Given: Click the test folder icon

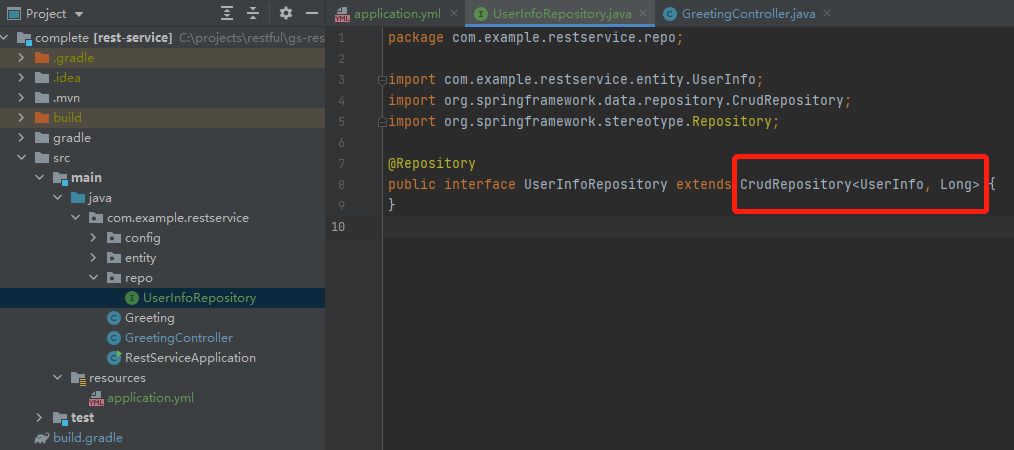Looking at the screenshot, I should pyautogui.click(x=60, y=418).
